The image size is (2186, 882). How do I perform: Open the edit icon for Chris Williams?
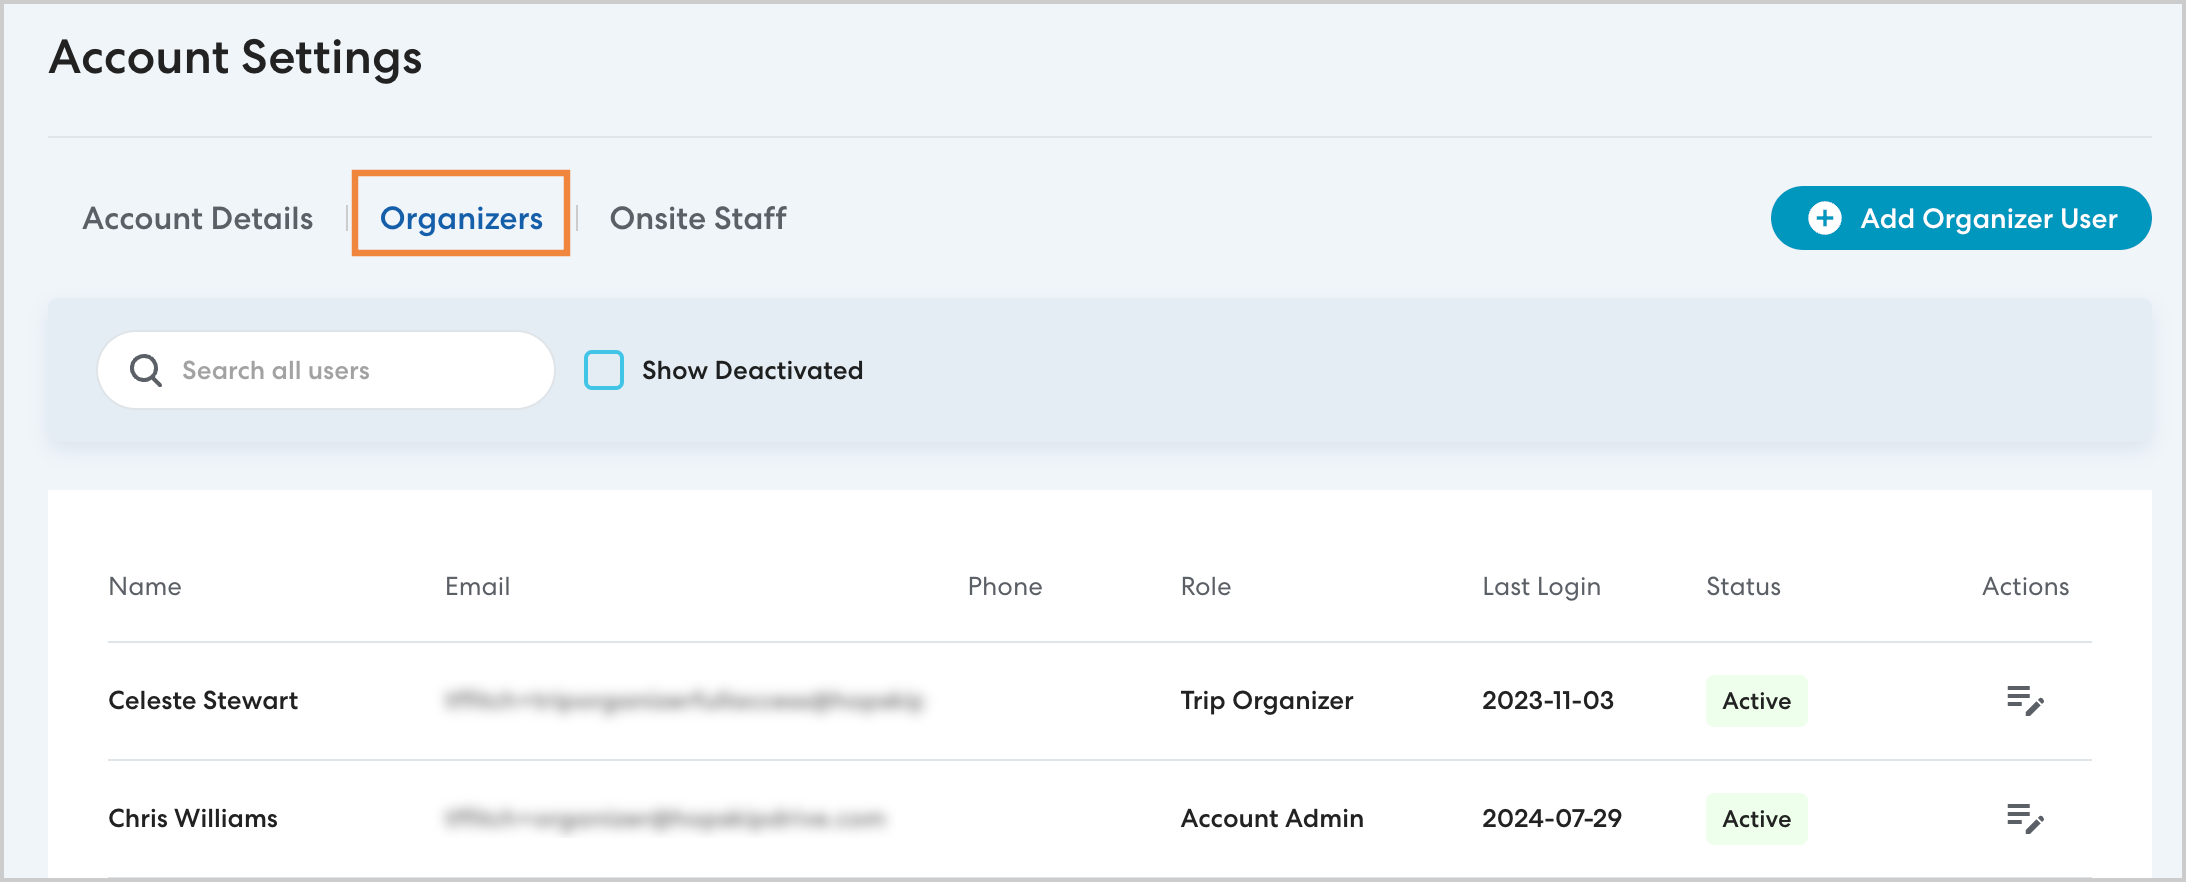2024,819
